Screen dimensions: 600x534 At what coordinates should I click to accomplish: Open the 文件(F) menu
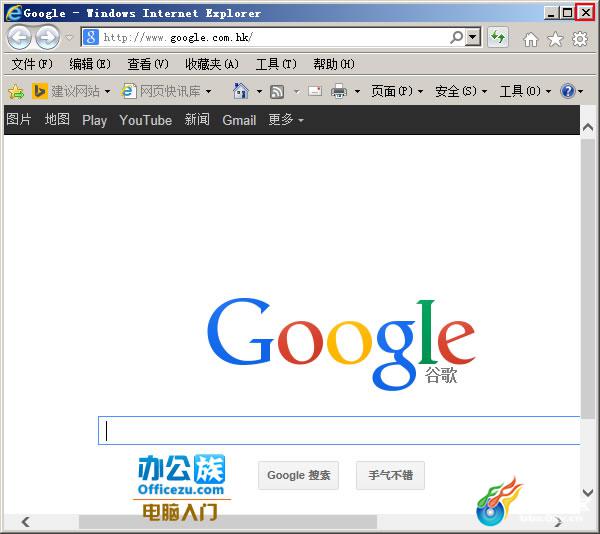pos(32,64)
